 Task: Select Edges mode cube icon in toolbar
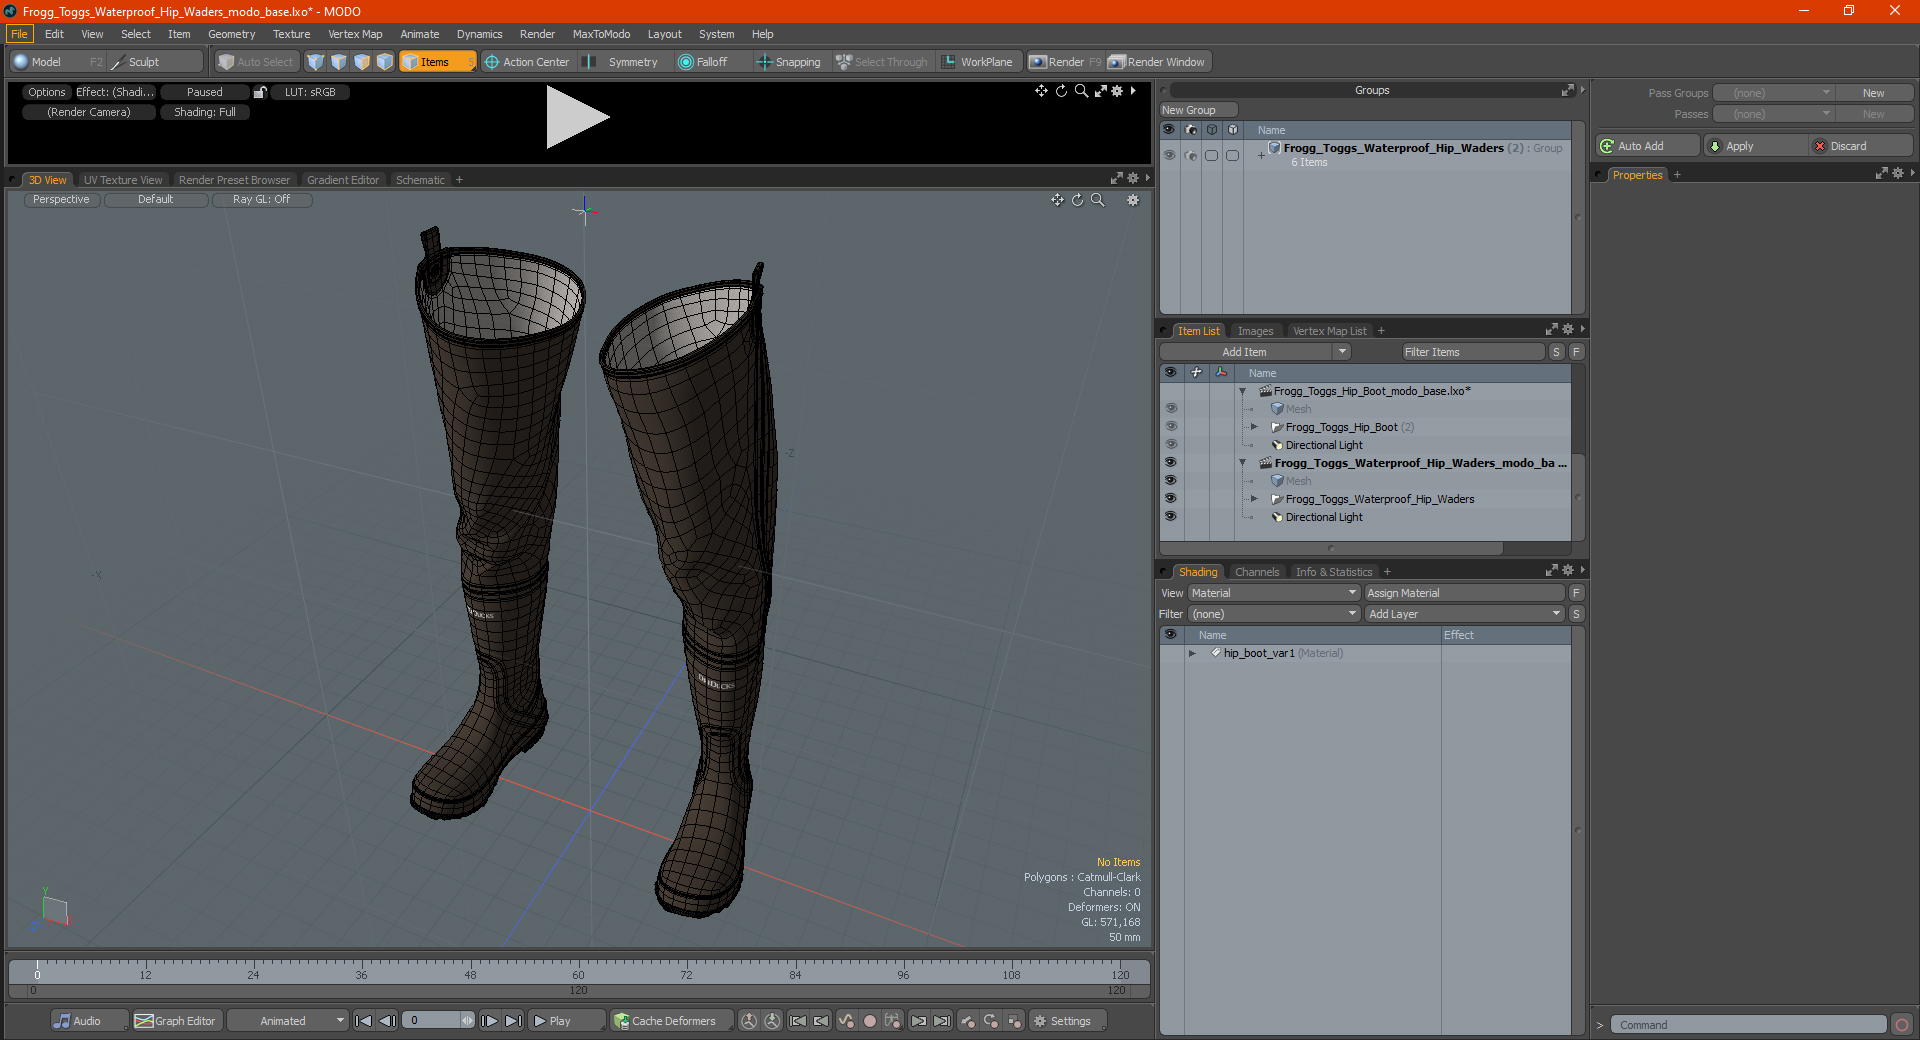point(339,62)
